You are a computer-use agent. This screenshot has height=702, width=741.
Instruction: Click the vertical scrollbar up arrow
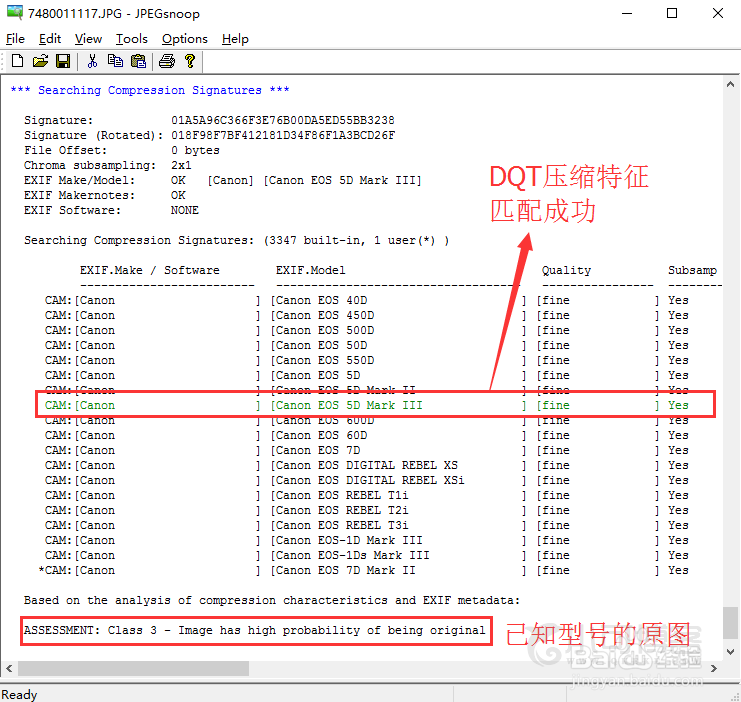click(x=730, y=85)
